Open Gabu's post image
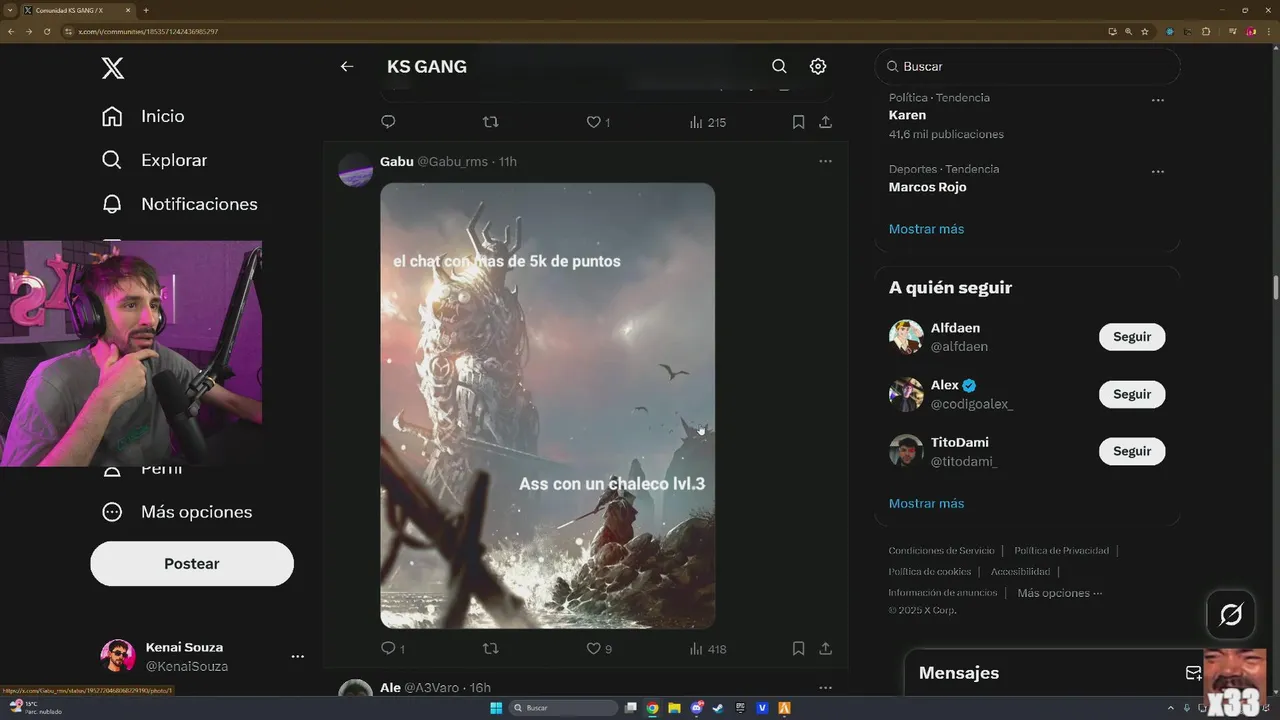The image size is (1280, 720). click(x=547, y=405)
